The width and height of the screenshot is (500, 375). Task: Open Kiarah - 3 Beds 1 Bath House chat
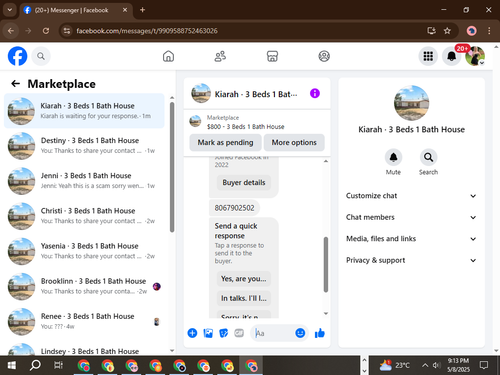pyautogui.click(x=84, y=111)
